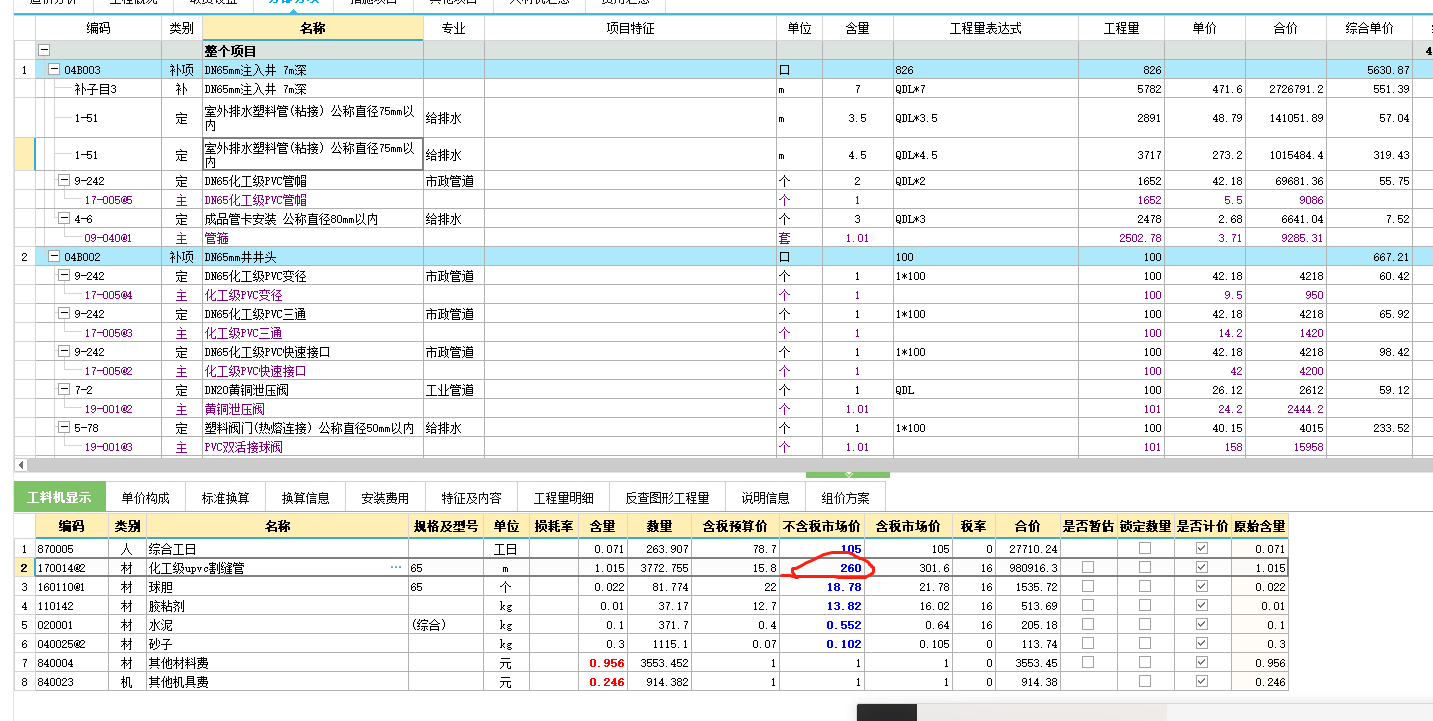The image size is (1433, 721).
Task: Toggle 锁定数量 for 综合工日 row
Action: point(1145,548)
